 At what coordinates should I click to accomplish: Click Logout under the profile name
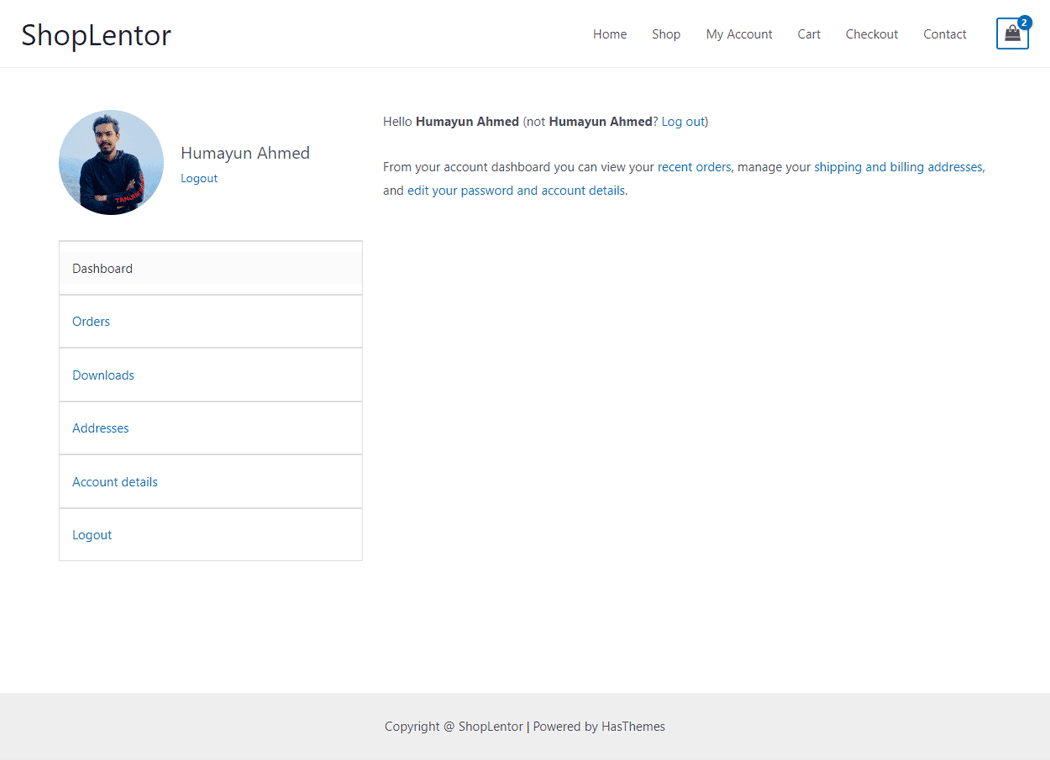[199, 178]
